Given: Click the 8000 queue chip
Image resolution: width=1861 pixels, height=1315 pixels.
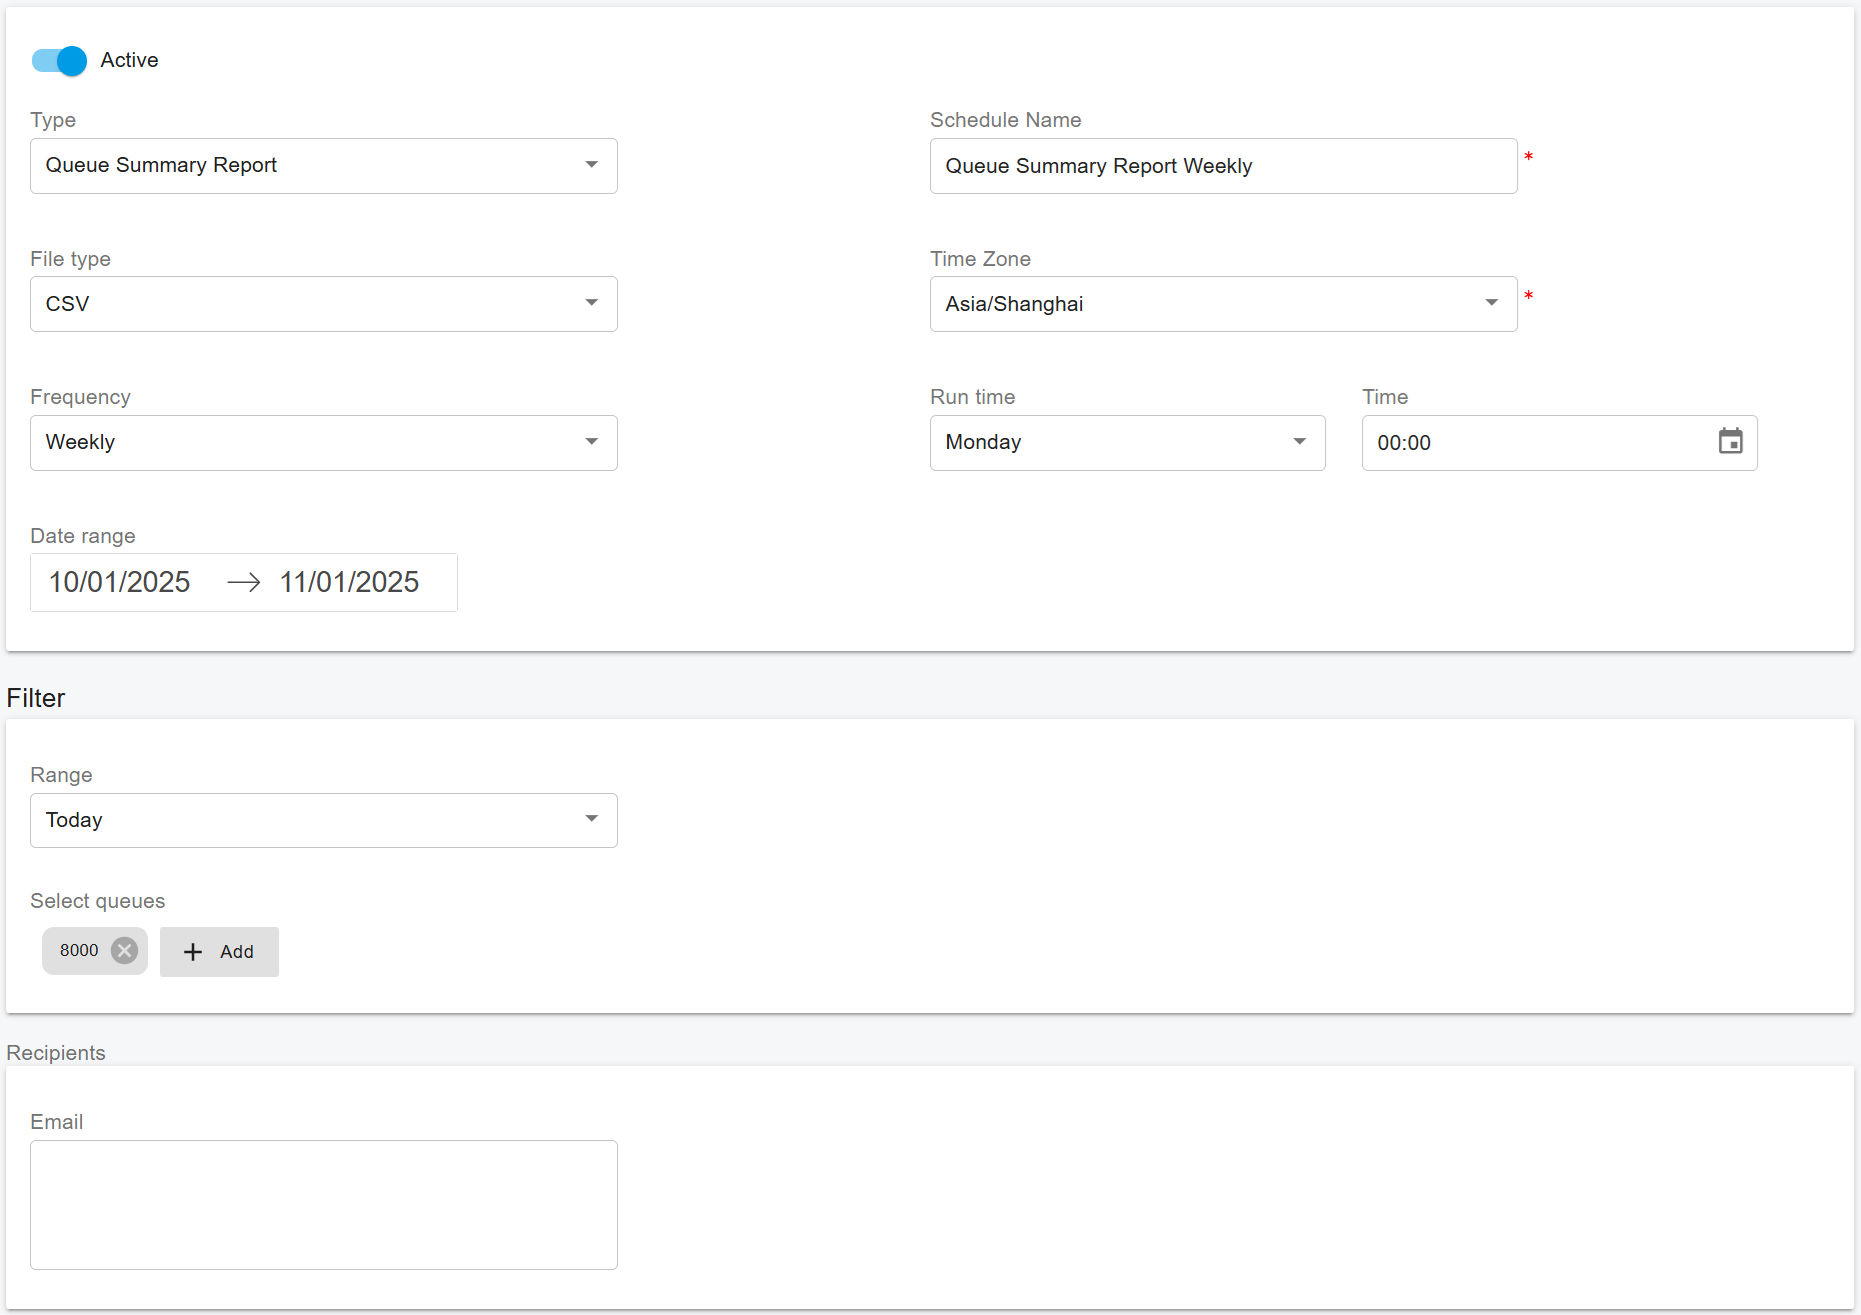Looking at the screenshot, I should (79, 950).
